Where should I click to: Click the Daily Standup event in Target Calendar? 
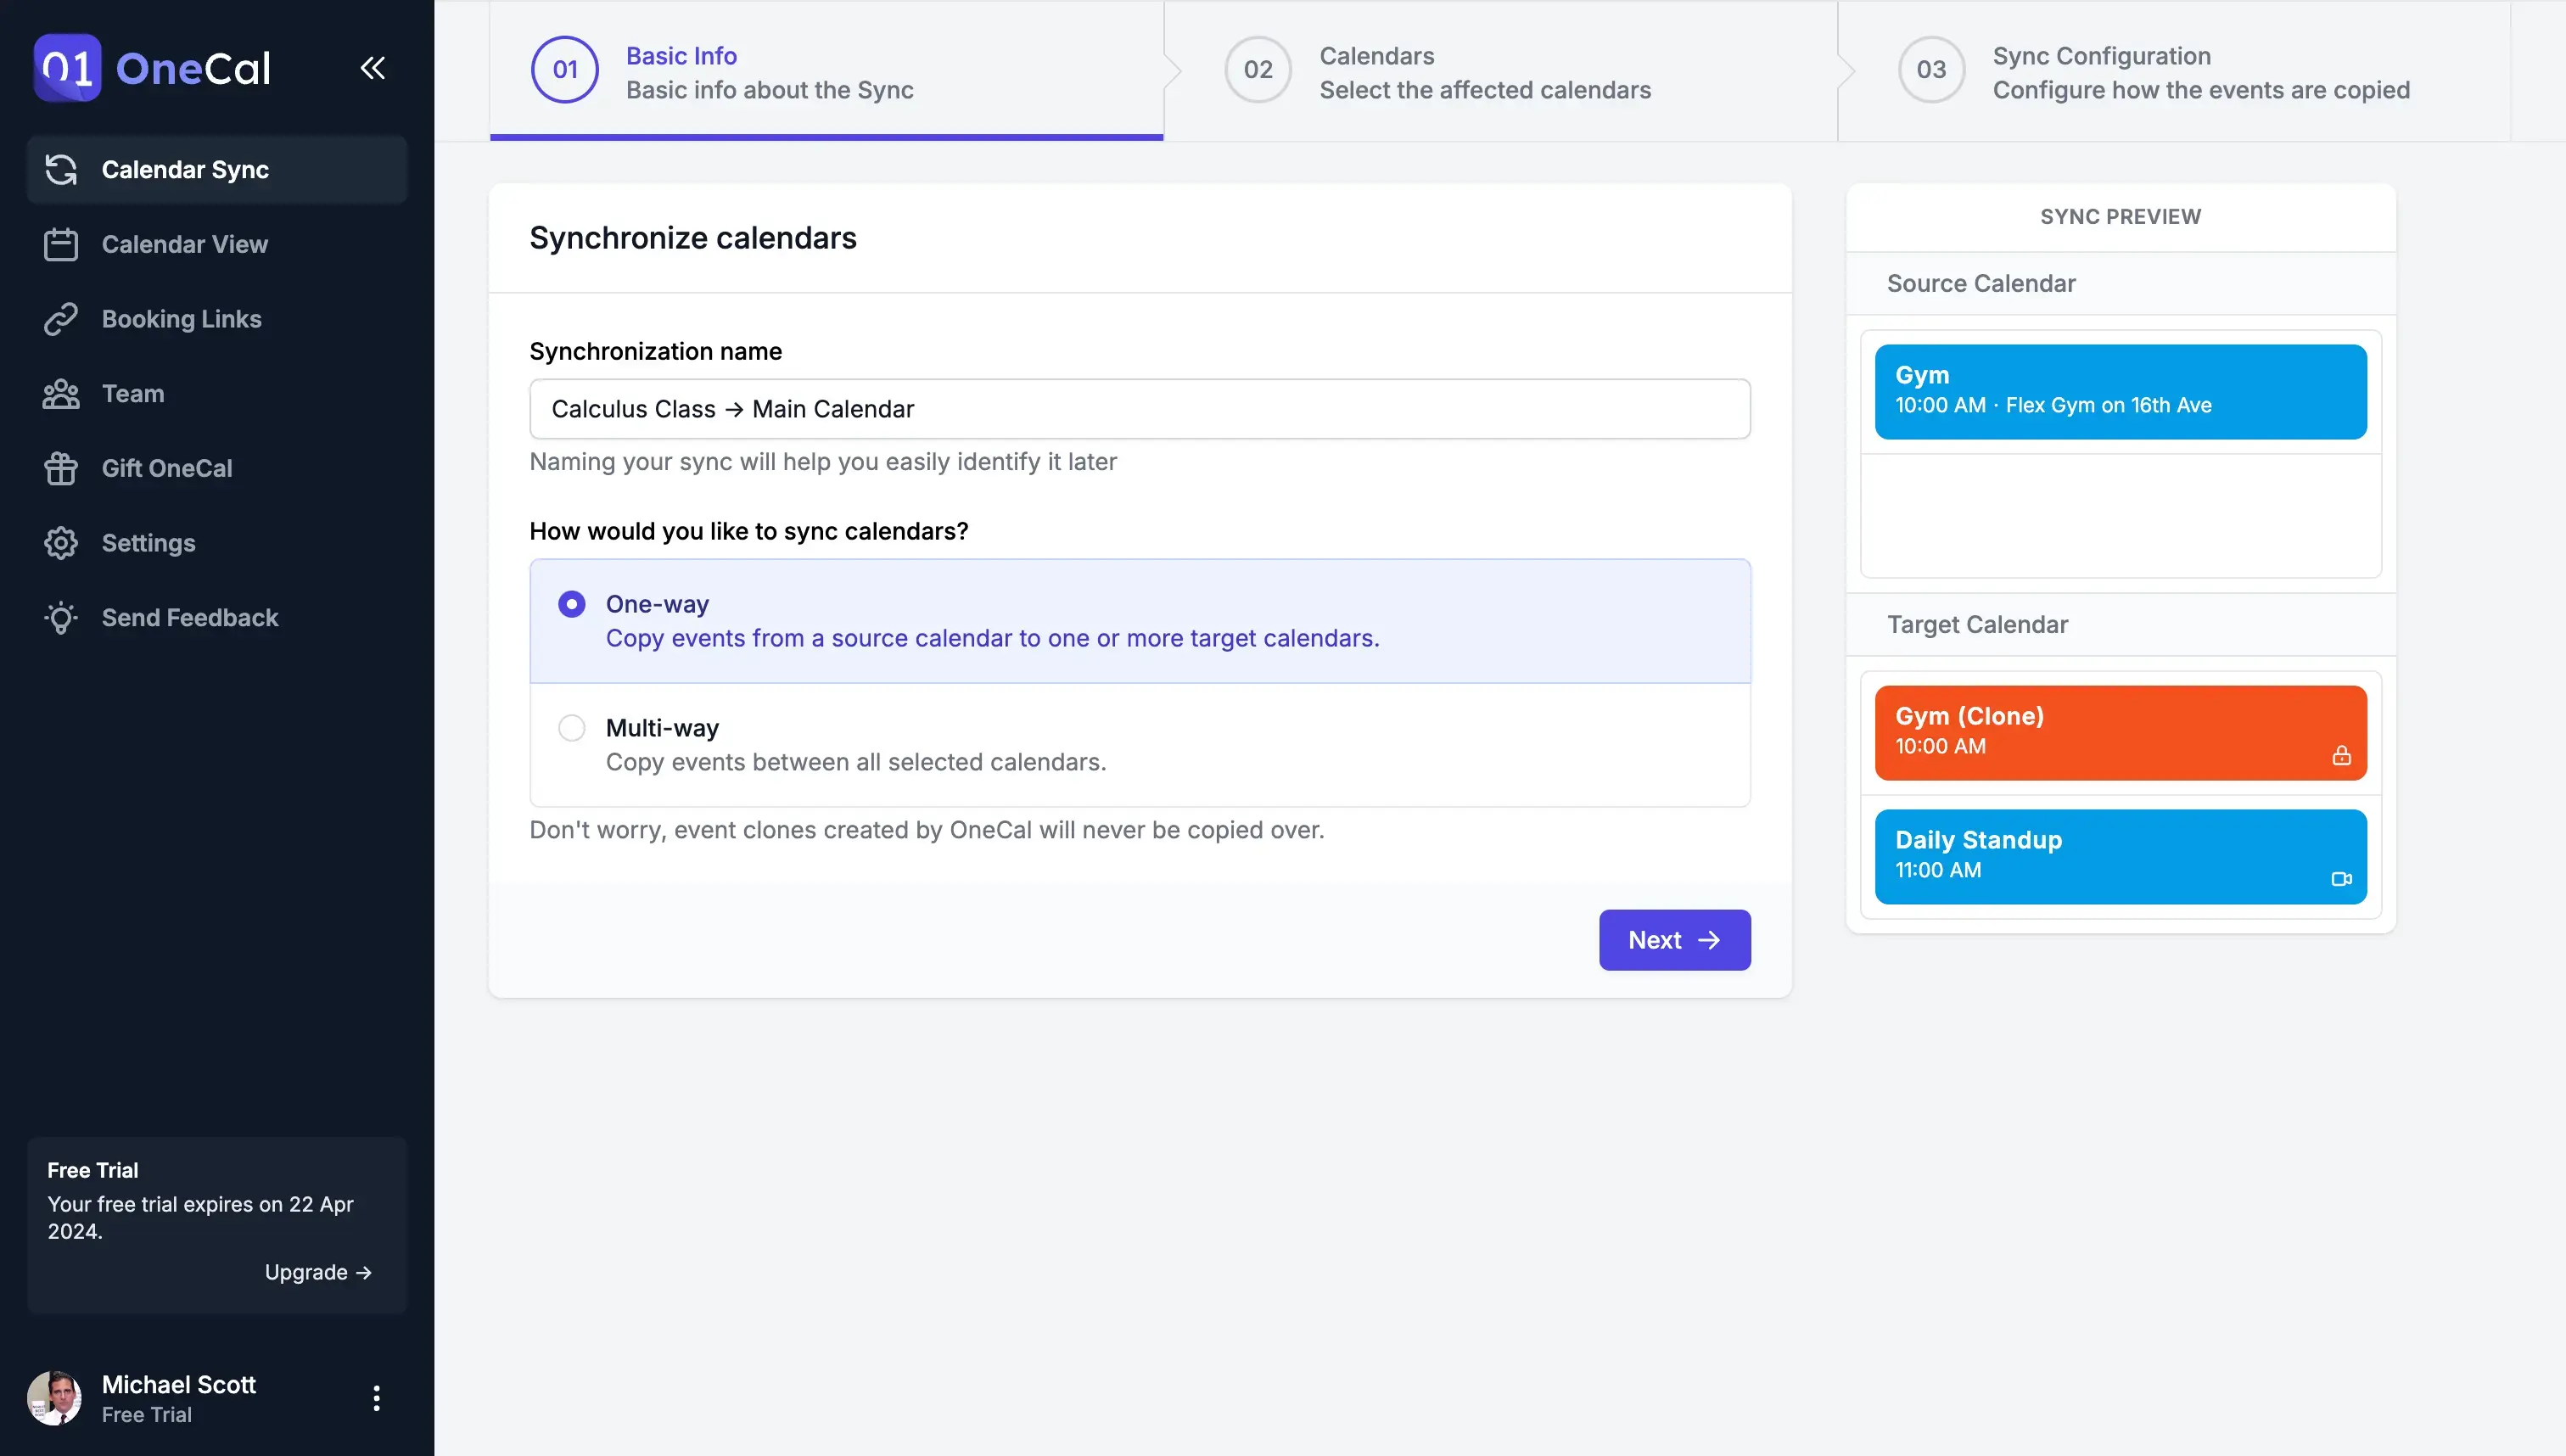pos(2121,855)
